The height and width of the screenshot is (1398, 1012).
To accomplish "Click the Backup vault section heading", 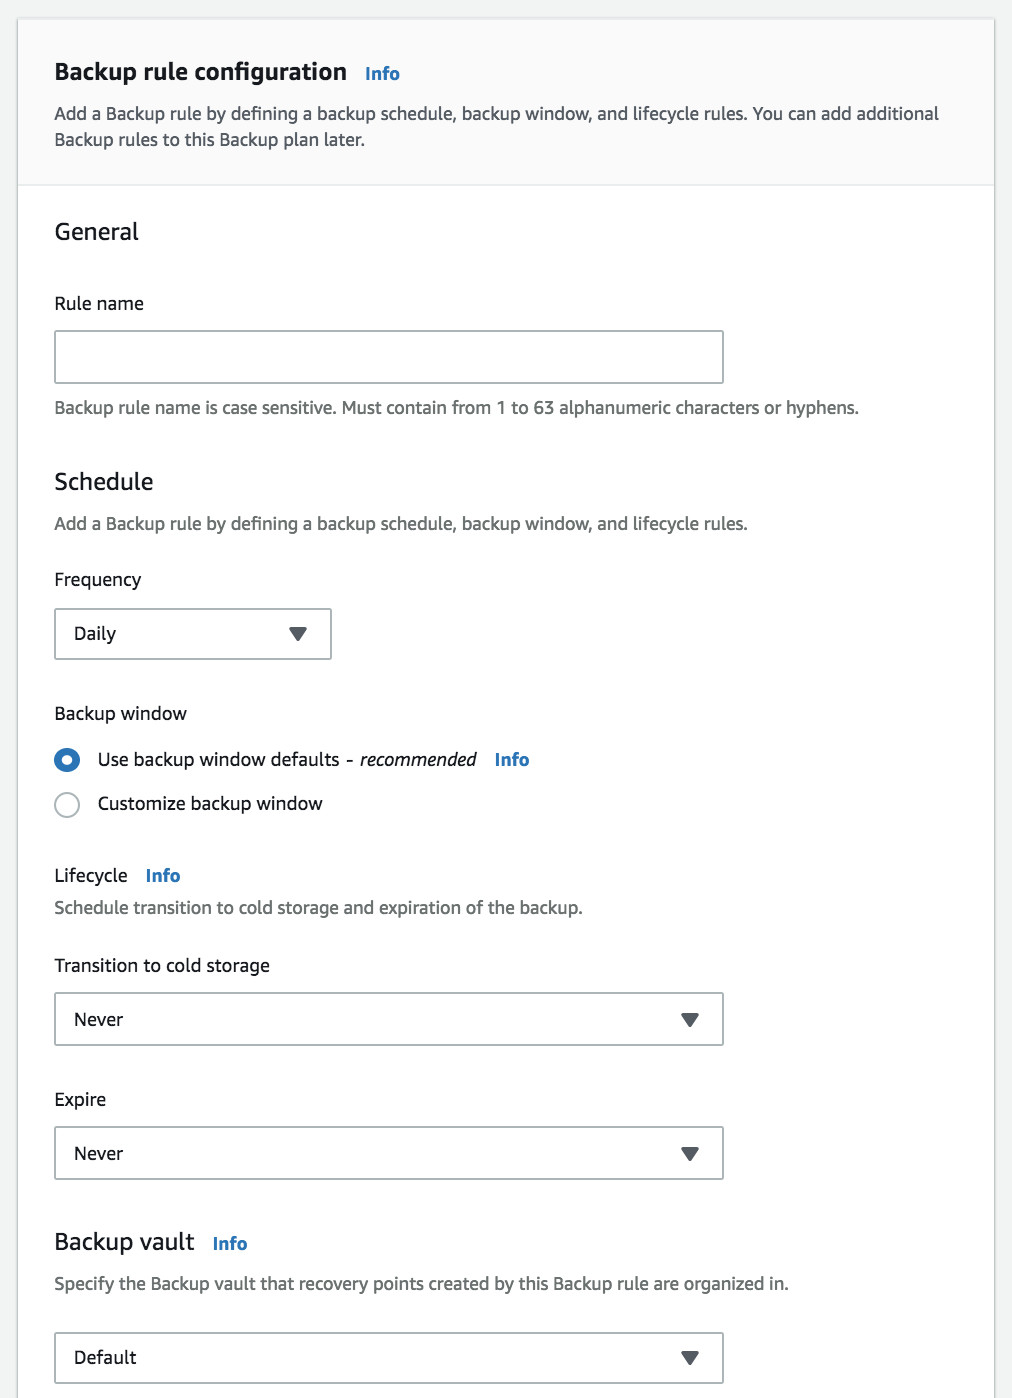I will point(124,1242).
